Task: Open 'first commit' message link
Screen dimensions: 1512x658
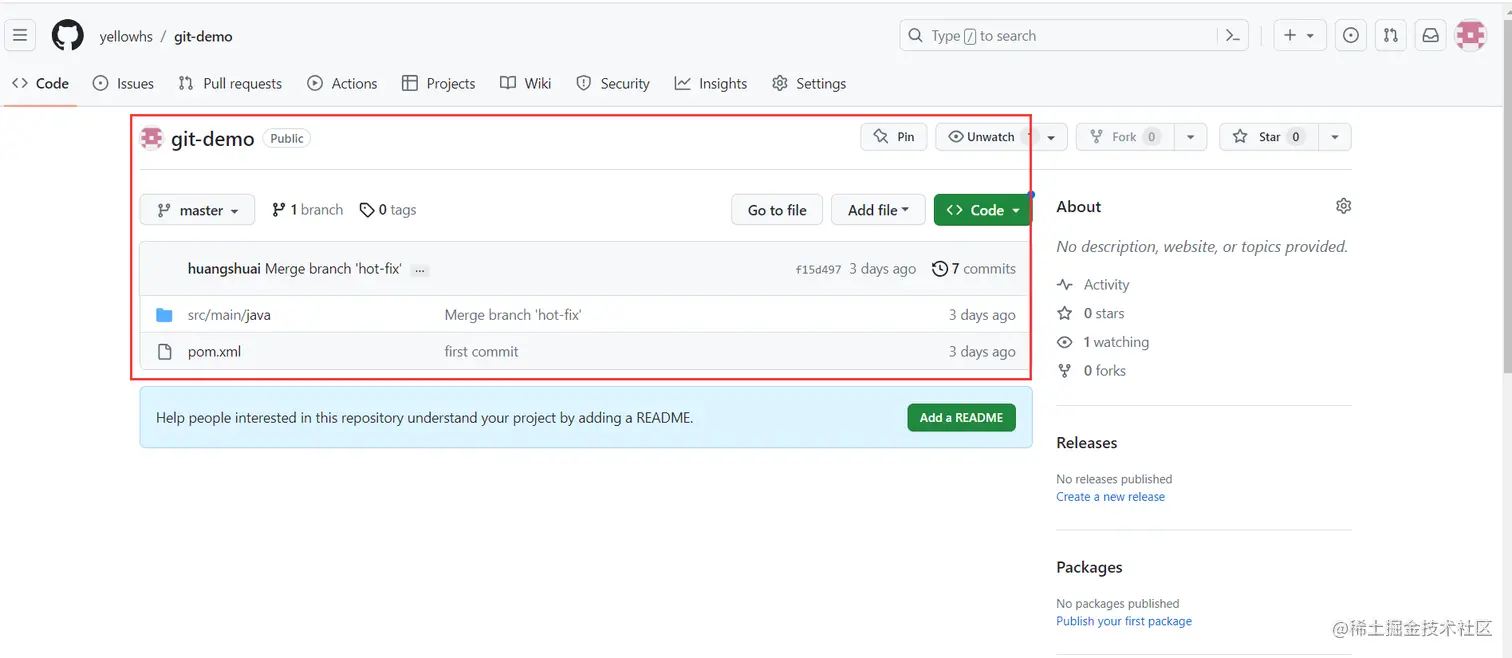Action: (x=481, y=352)
